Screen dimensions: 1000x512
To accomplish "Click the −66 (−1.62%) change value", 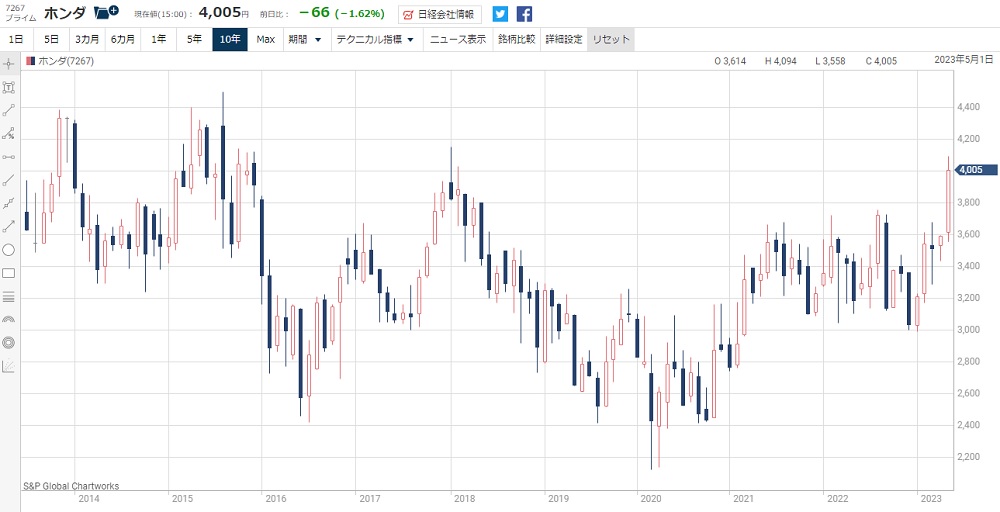I will 341,13.
